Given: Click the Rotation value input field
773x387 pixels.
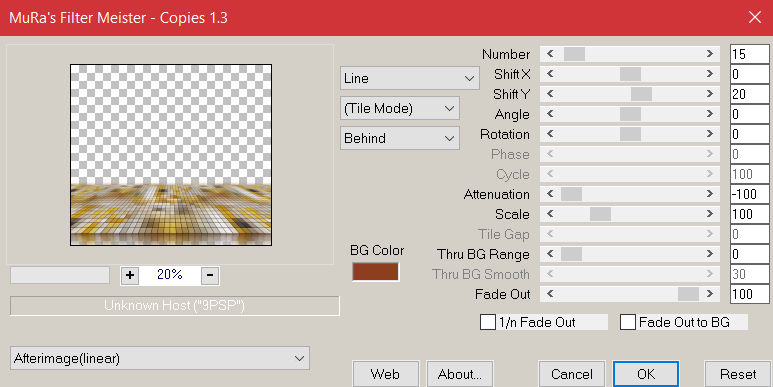Looking at the screenshot, I should (749, 134).
